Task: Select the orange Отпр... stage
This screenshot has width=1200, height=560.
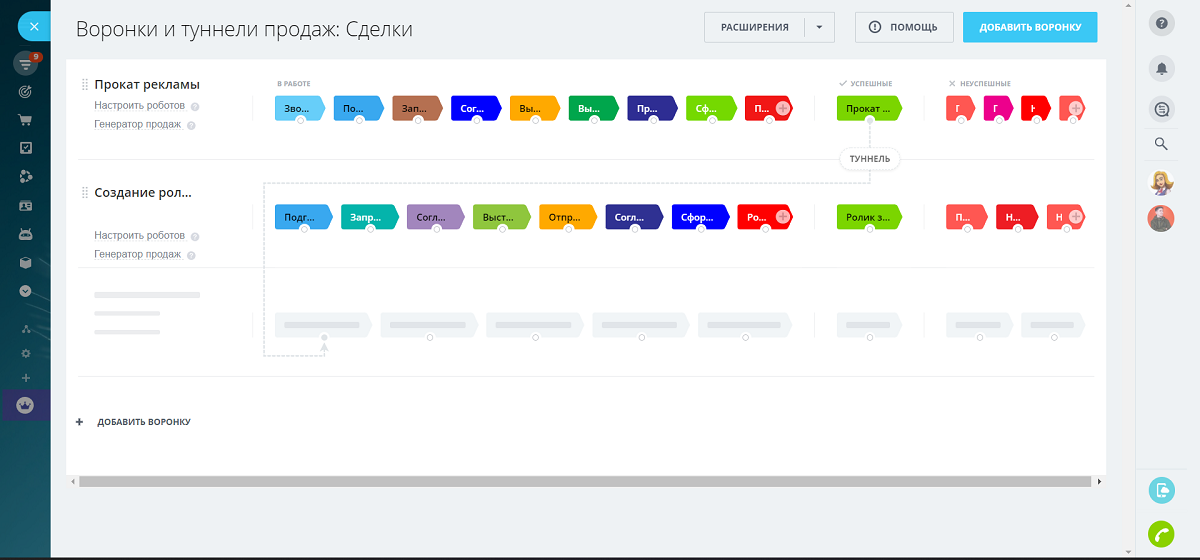Action: [x=568, y=216]
